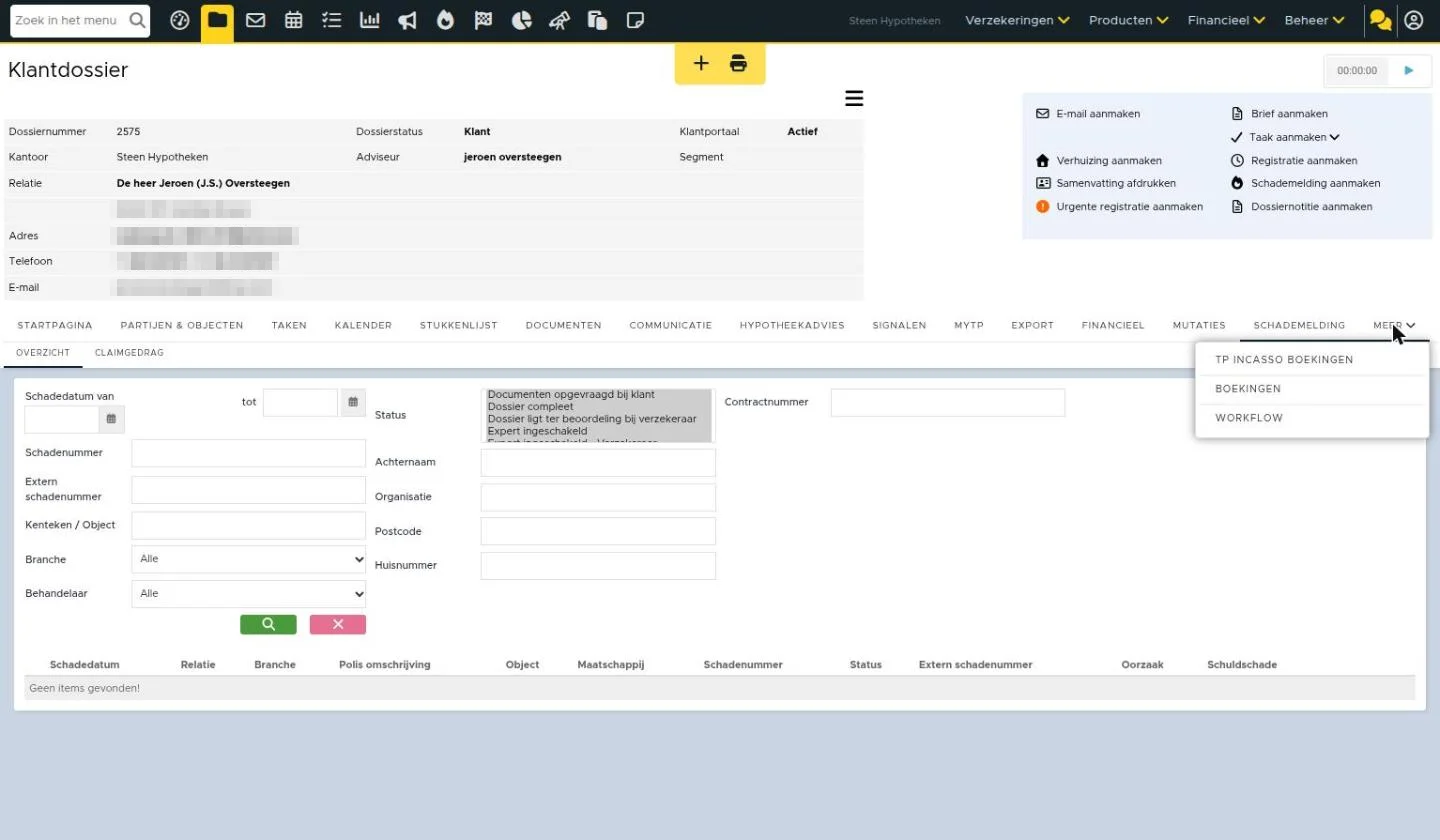Expand the Financieel top menu
This screenshot has height=840, width=1440.
[1226, 20]
